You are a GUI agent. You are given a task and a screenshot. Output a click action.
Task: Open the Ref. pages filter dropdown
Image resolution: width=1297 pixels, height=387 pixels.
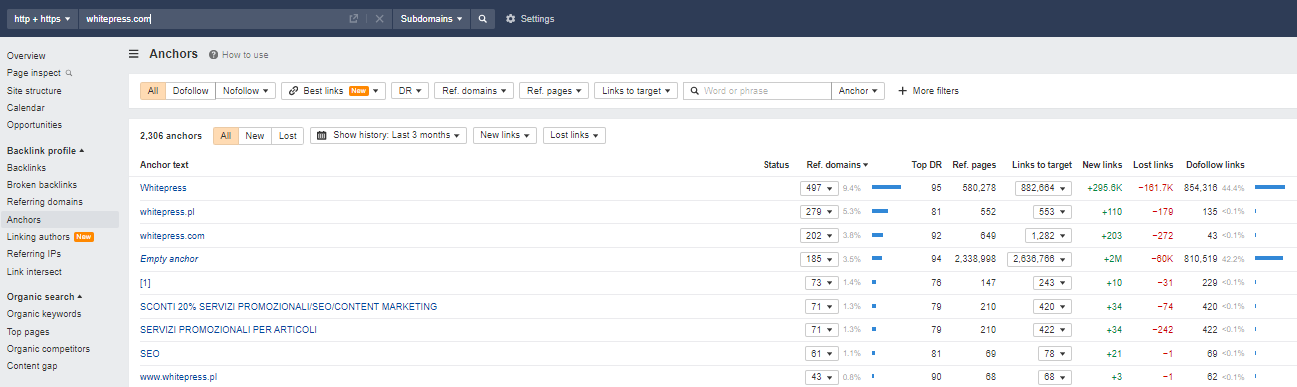tap(554, 91)
